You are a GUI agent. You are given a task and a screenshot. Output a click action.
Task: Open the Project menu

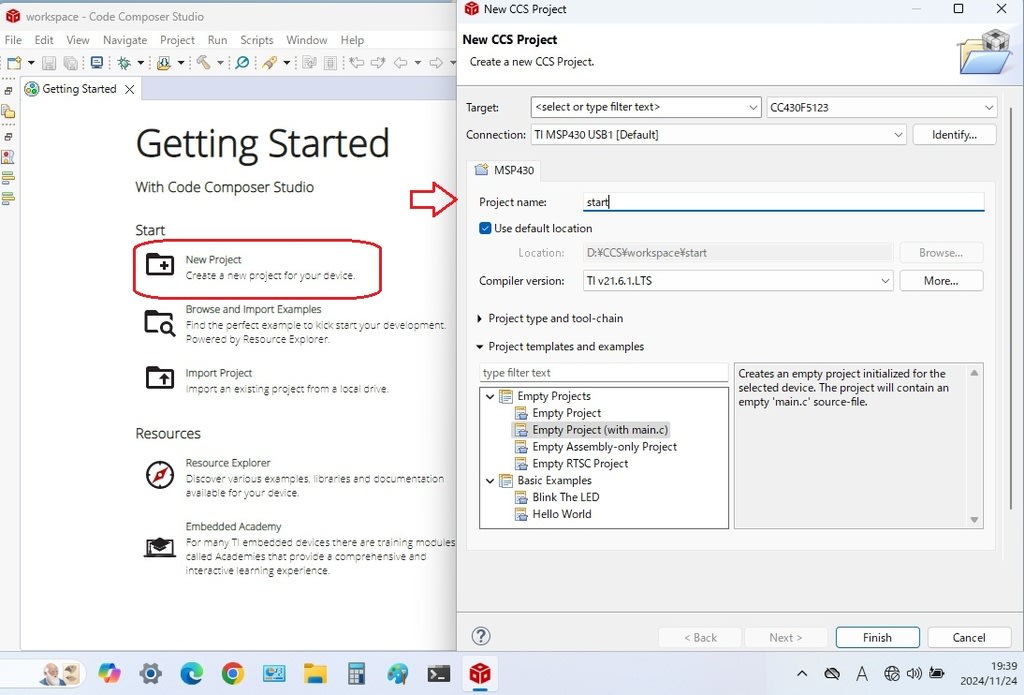pos(177,40)
